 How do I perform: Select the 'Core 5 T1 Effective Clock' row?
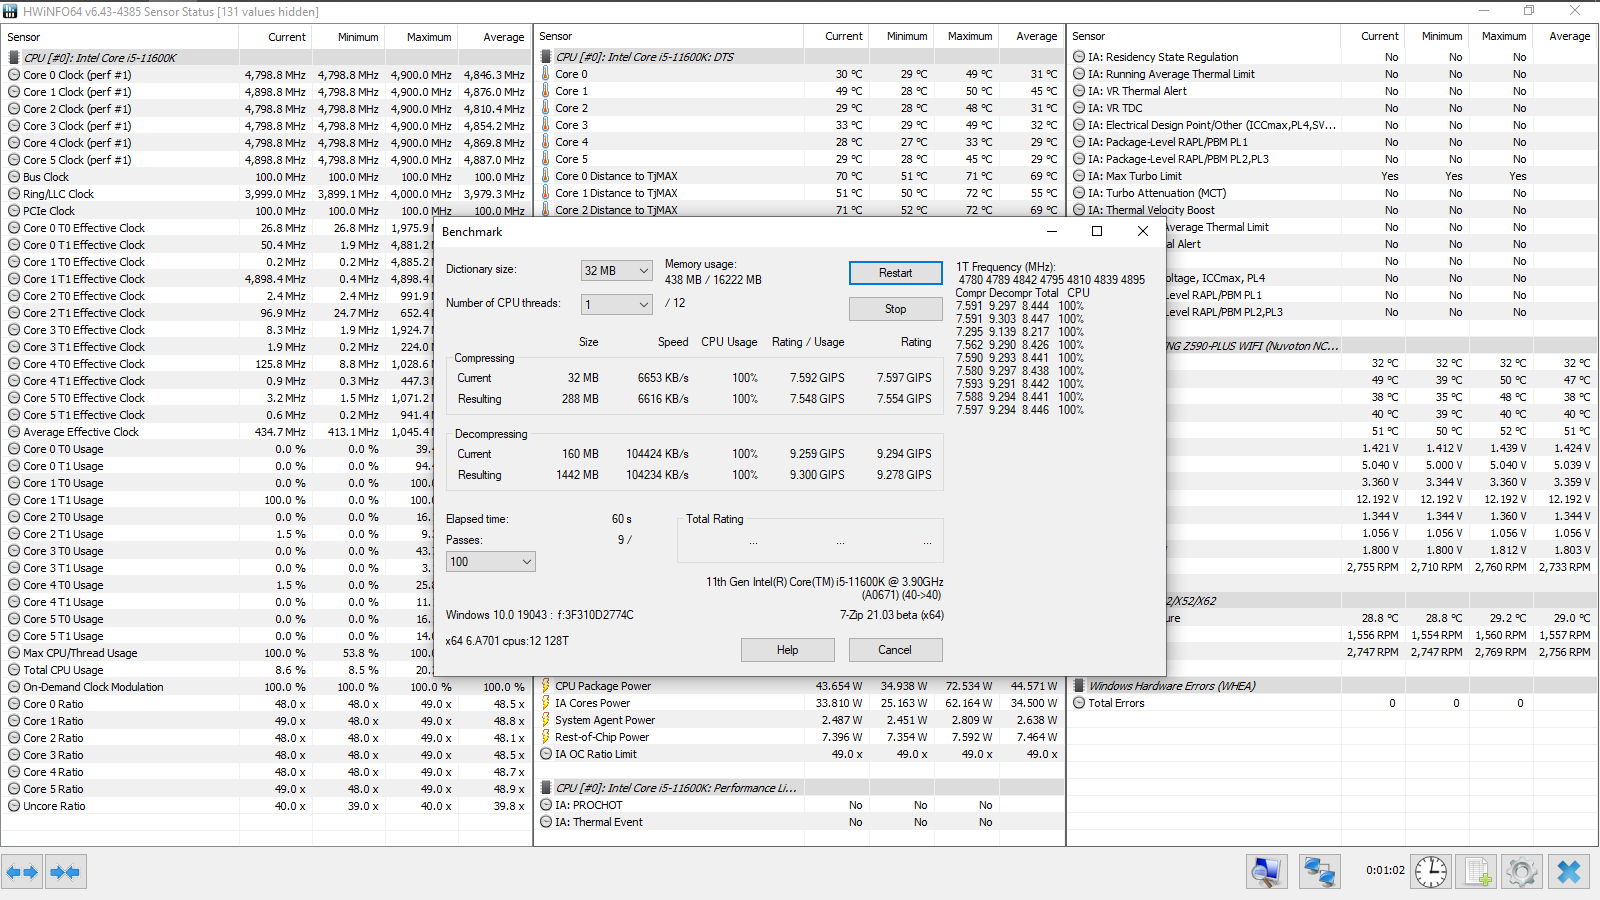click(x=218, y=415)
